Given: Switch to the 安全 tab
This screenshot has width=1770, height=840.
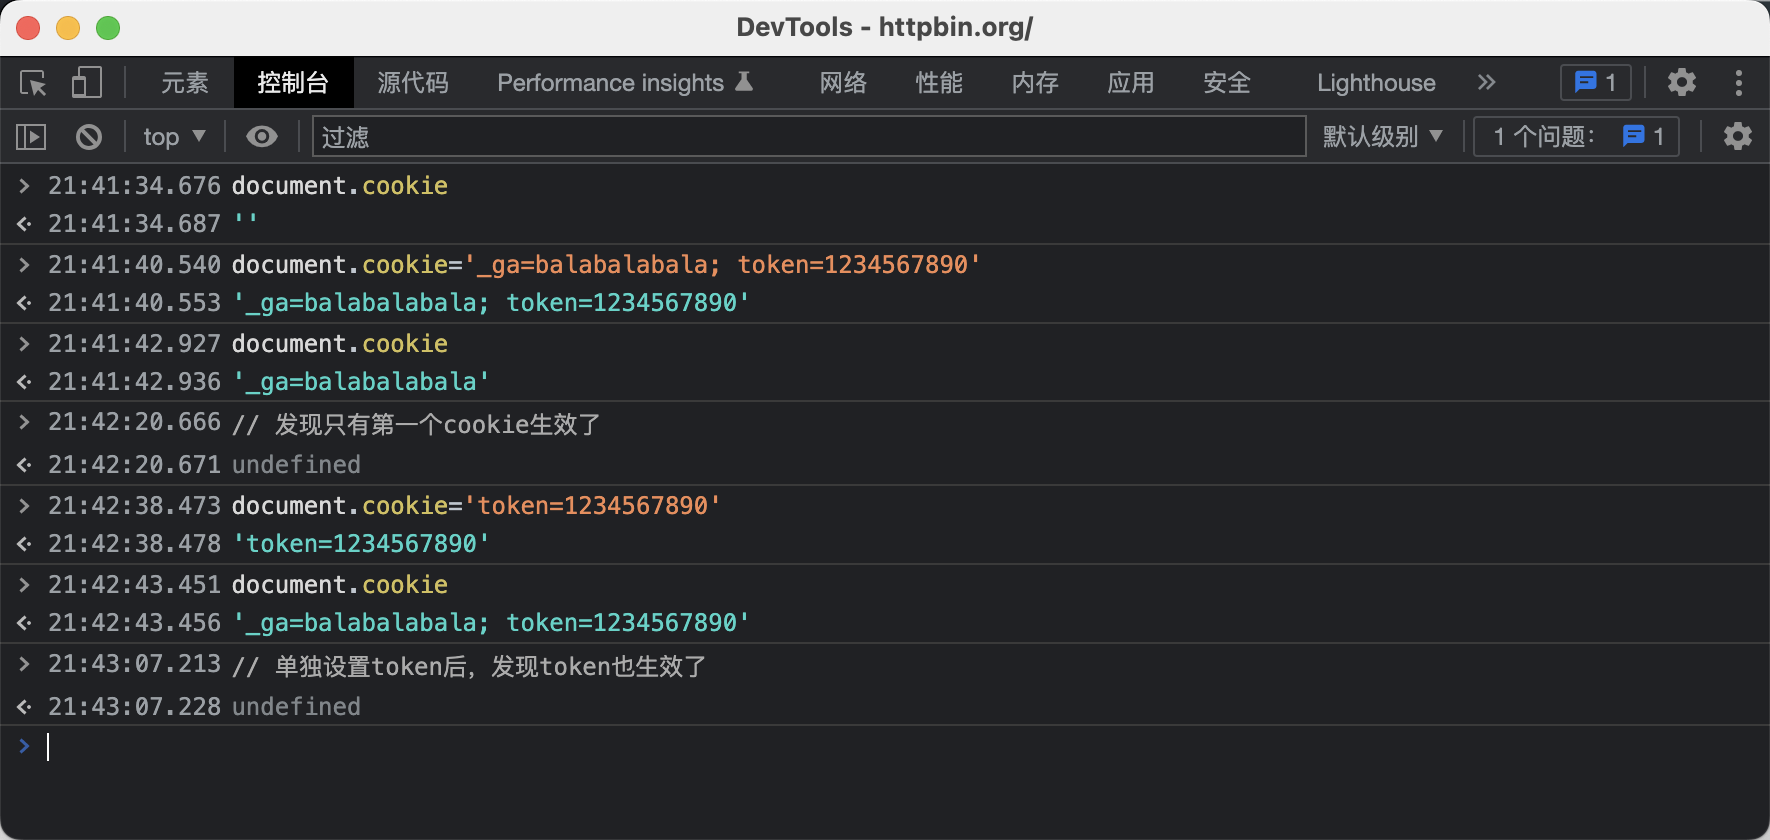Looking at the screenshot, I should 1227,83.
